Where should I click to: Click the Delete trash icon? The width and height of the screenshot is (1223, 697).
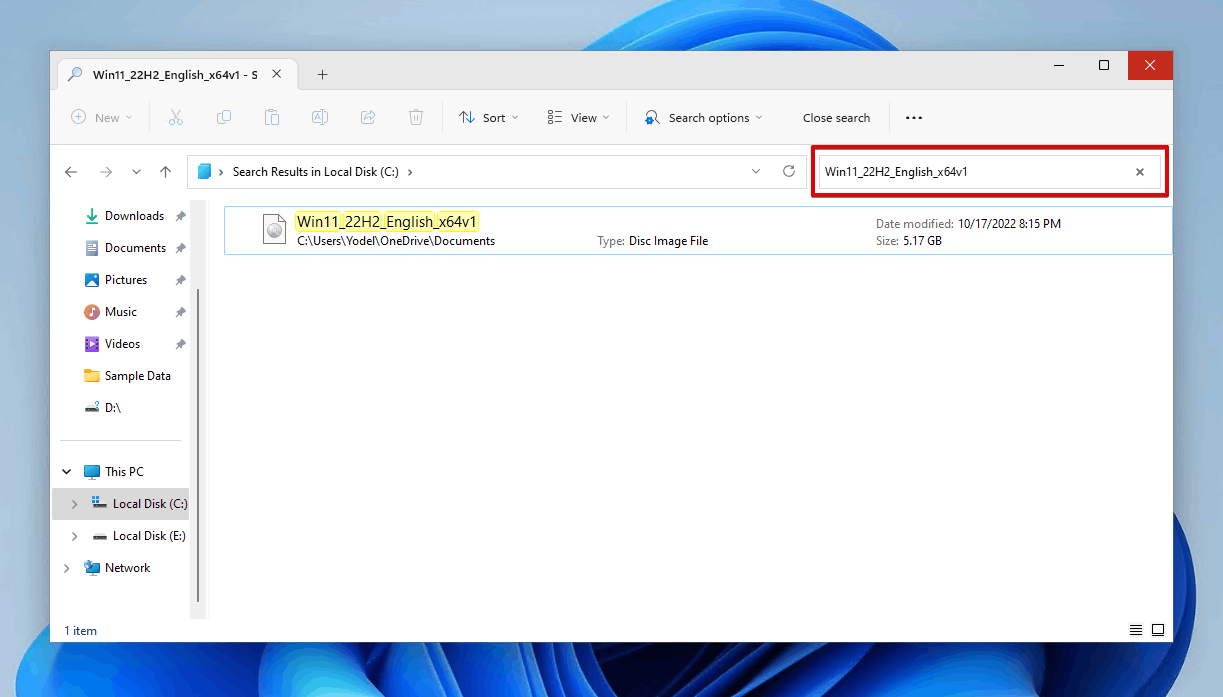pos(416,118)
